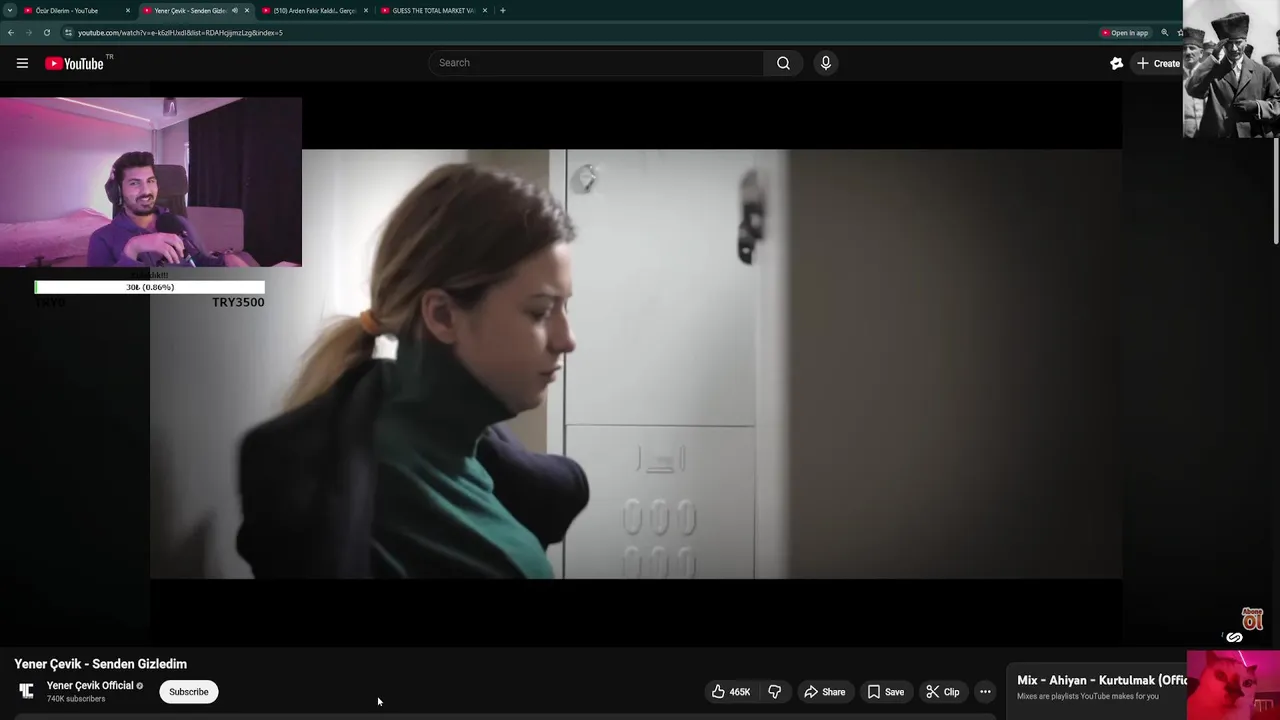Close the Özür Dilerim tab

click(128, 11)
